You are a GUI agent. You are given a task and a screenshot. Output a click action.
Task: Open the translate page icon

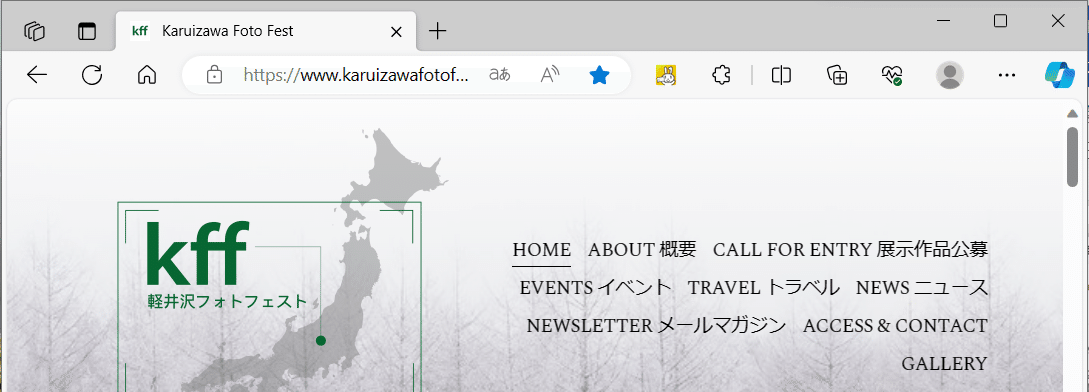(499, 74)
